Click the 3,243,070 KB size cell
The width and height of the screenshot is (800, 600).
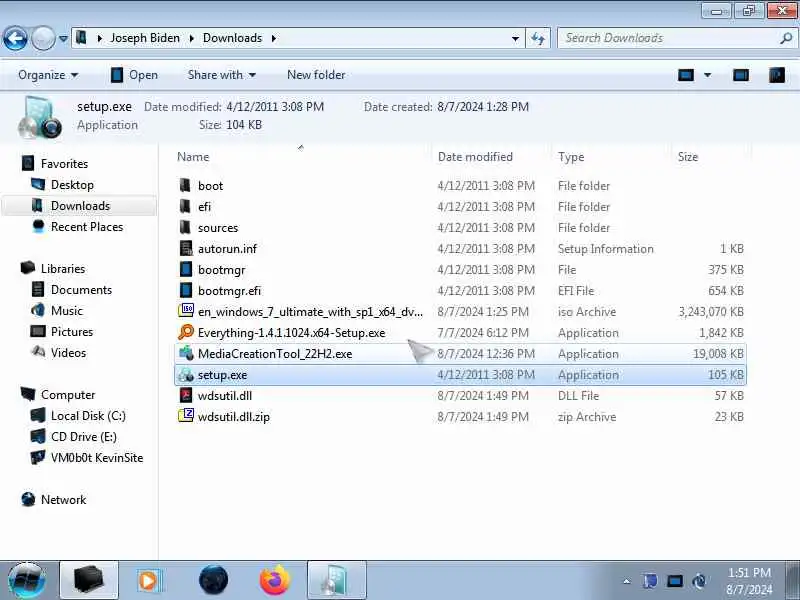711,311
